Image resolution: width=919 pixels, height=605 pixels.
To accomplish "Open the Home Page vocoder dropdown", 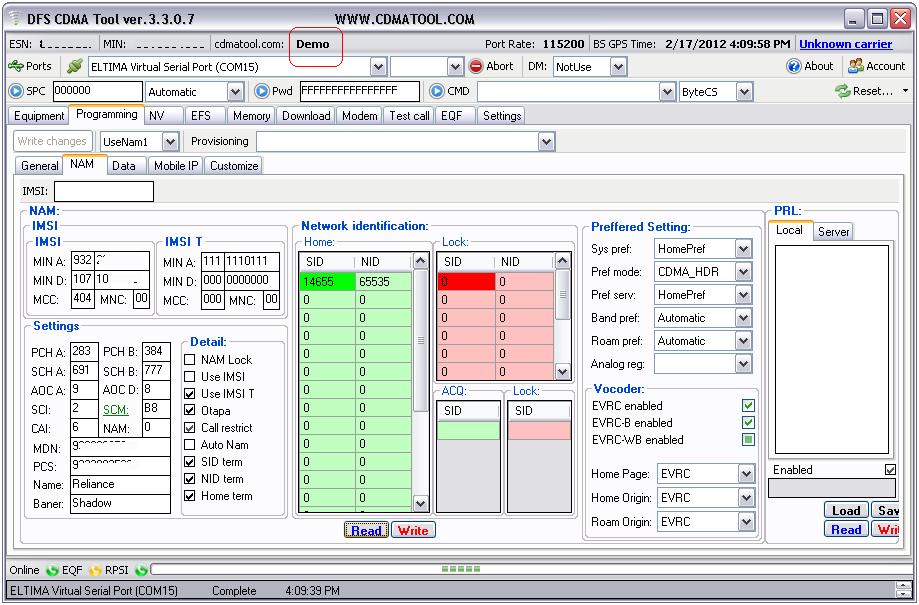I will [746, 473].
